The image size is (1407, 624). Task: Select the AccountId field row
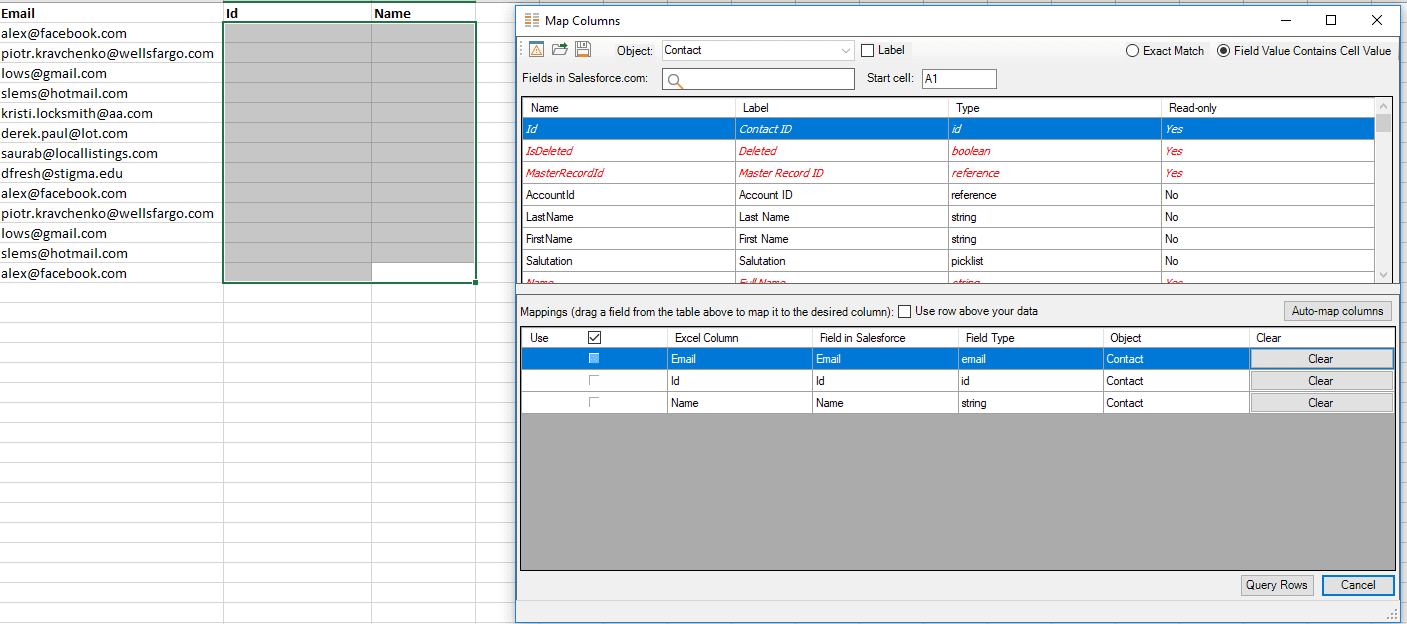pos(948,195)
